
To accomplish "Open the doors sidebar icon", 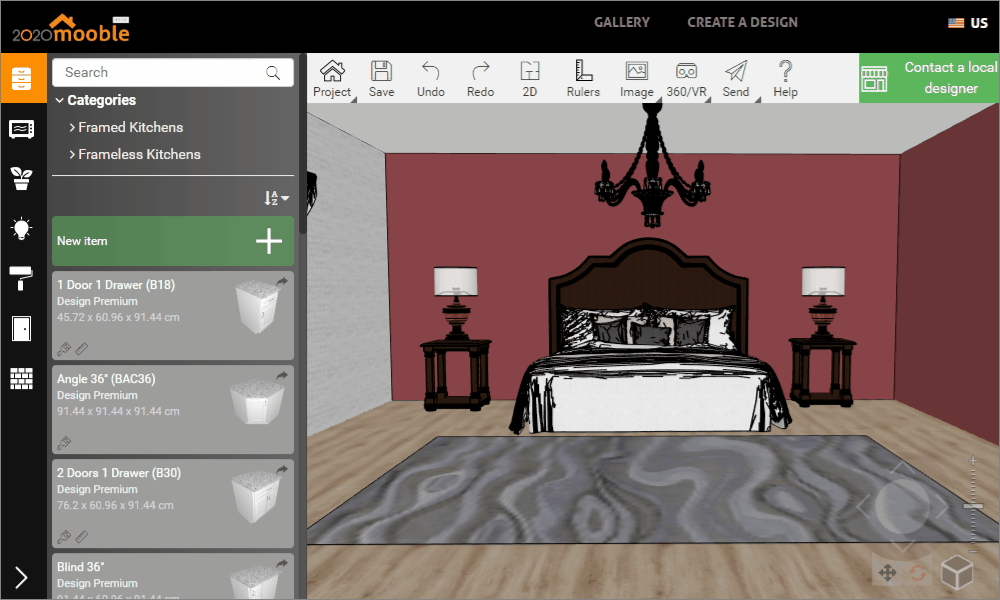I will coord(22,328).
